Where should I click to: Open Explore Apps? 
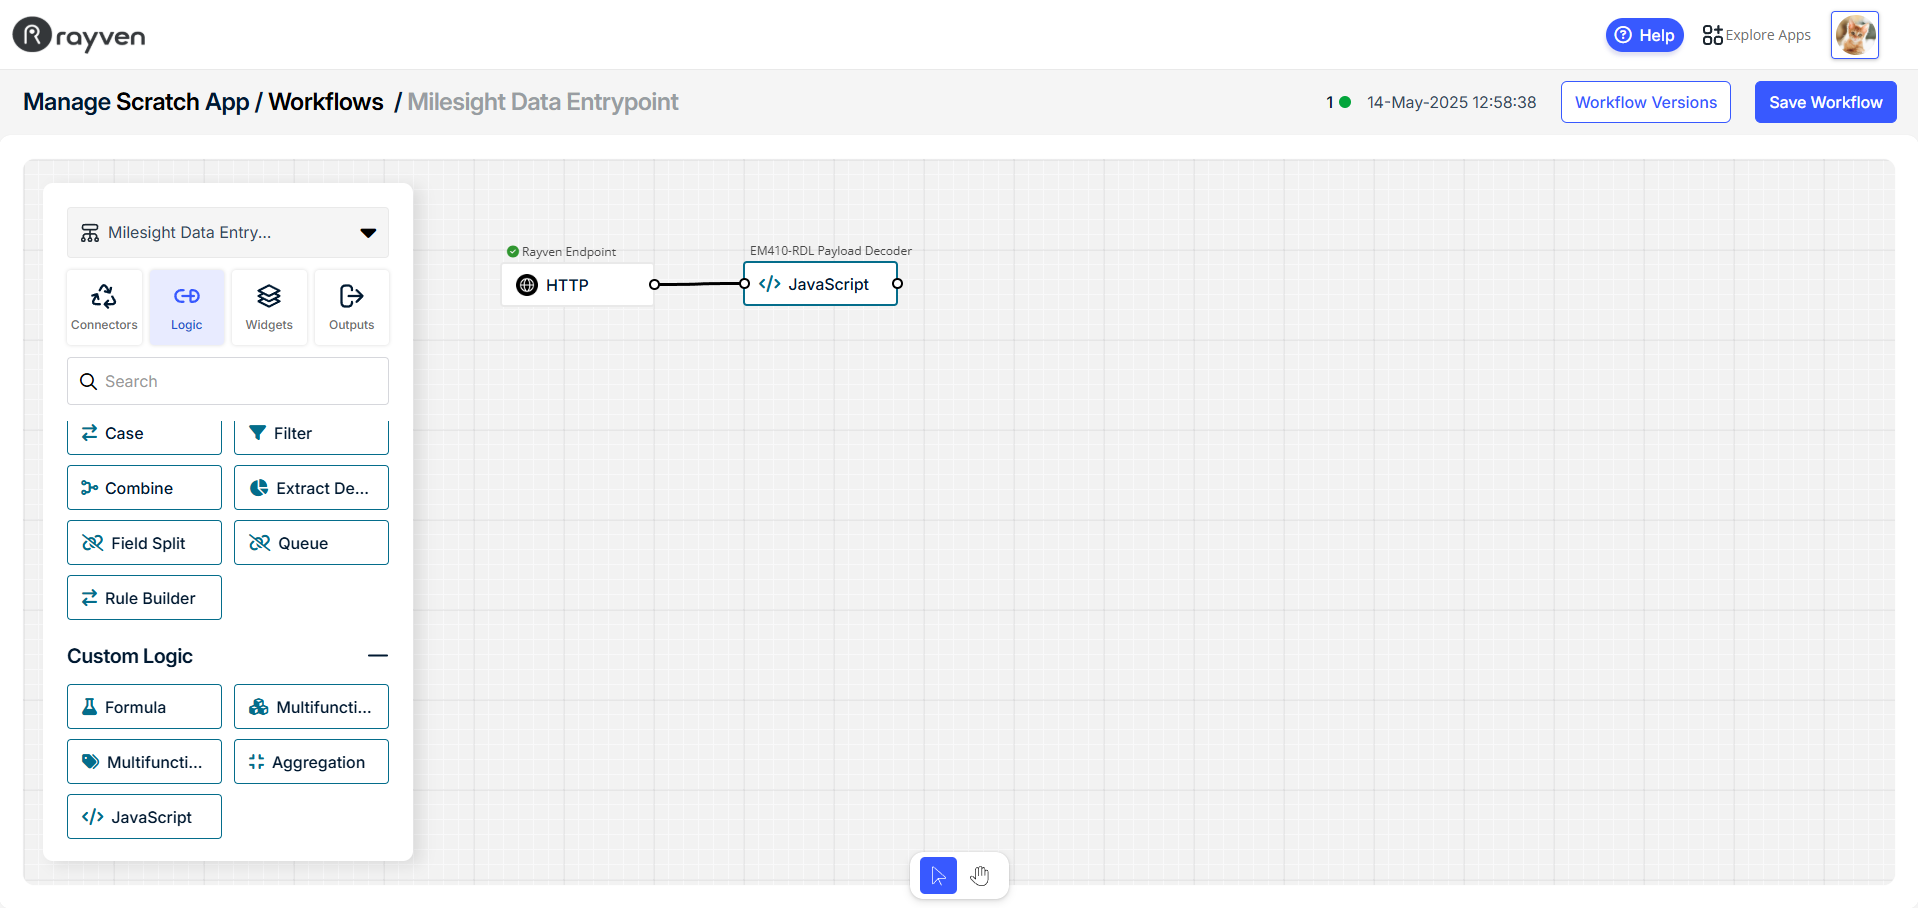(1756, 35)
